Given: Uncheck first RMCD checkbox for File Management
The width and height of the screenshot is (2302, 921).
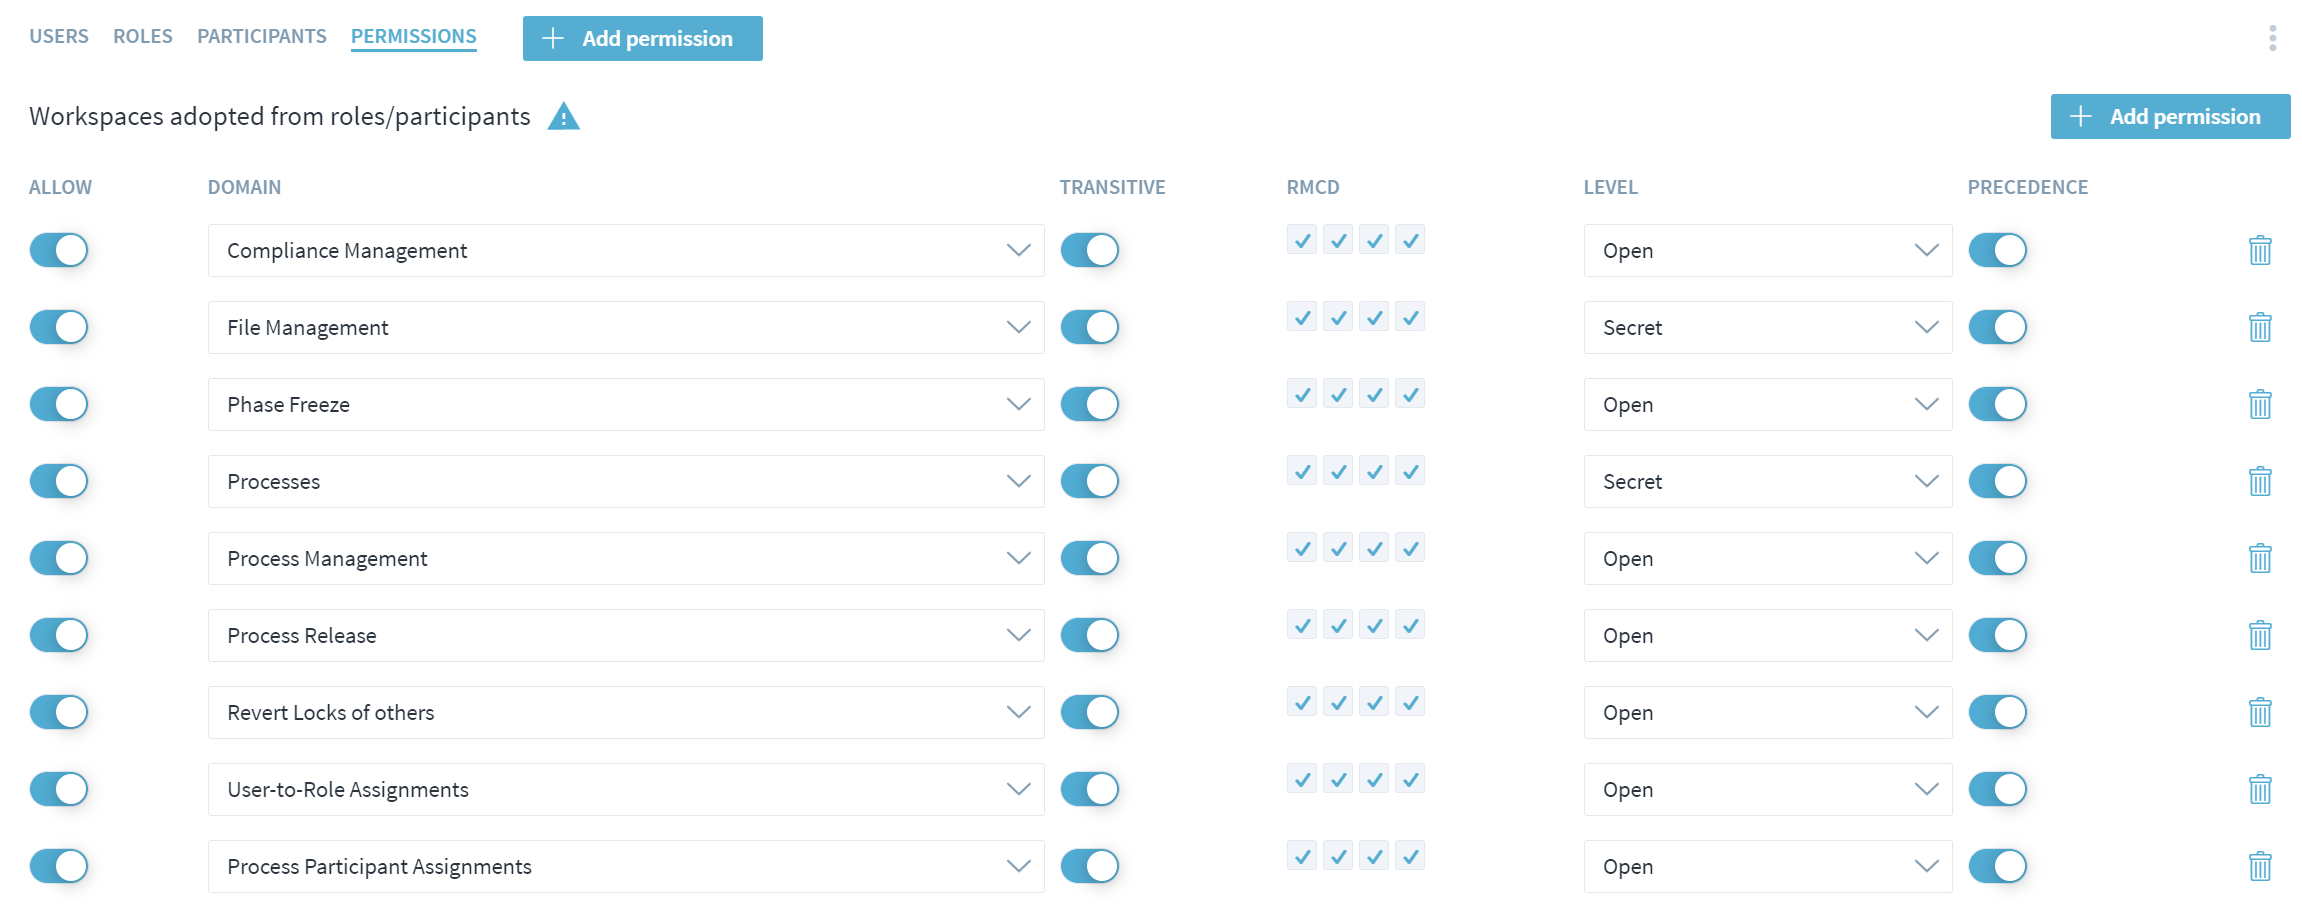Looking at the screenshot, I should pyautogui.click(x=1302, y=317).
